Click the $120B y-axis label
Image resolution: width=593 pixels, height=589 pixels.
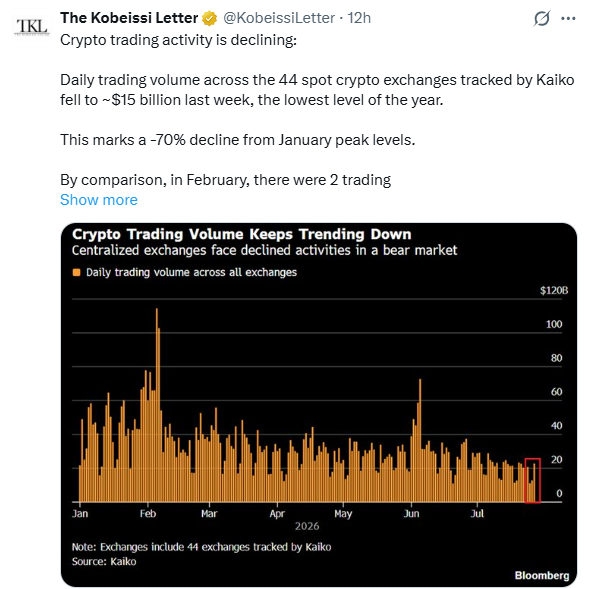(x=554, y=290)
